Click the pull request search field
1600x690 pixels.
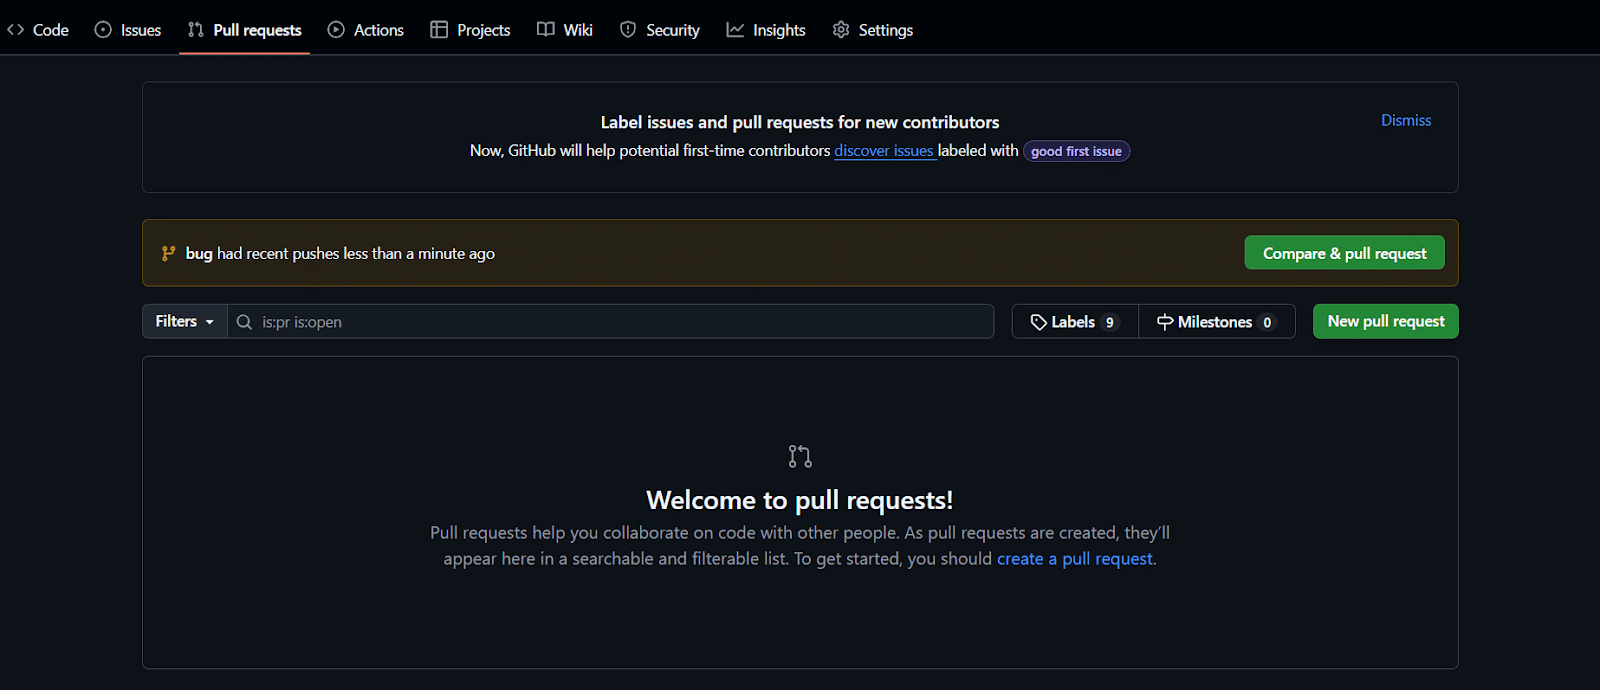coord(620,322)
